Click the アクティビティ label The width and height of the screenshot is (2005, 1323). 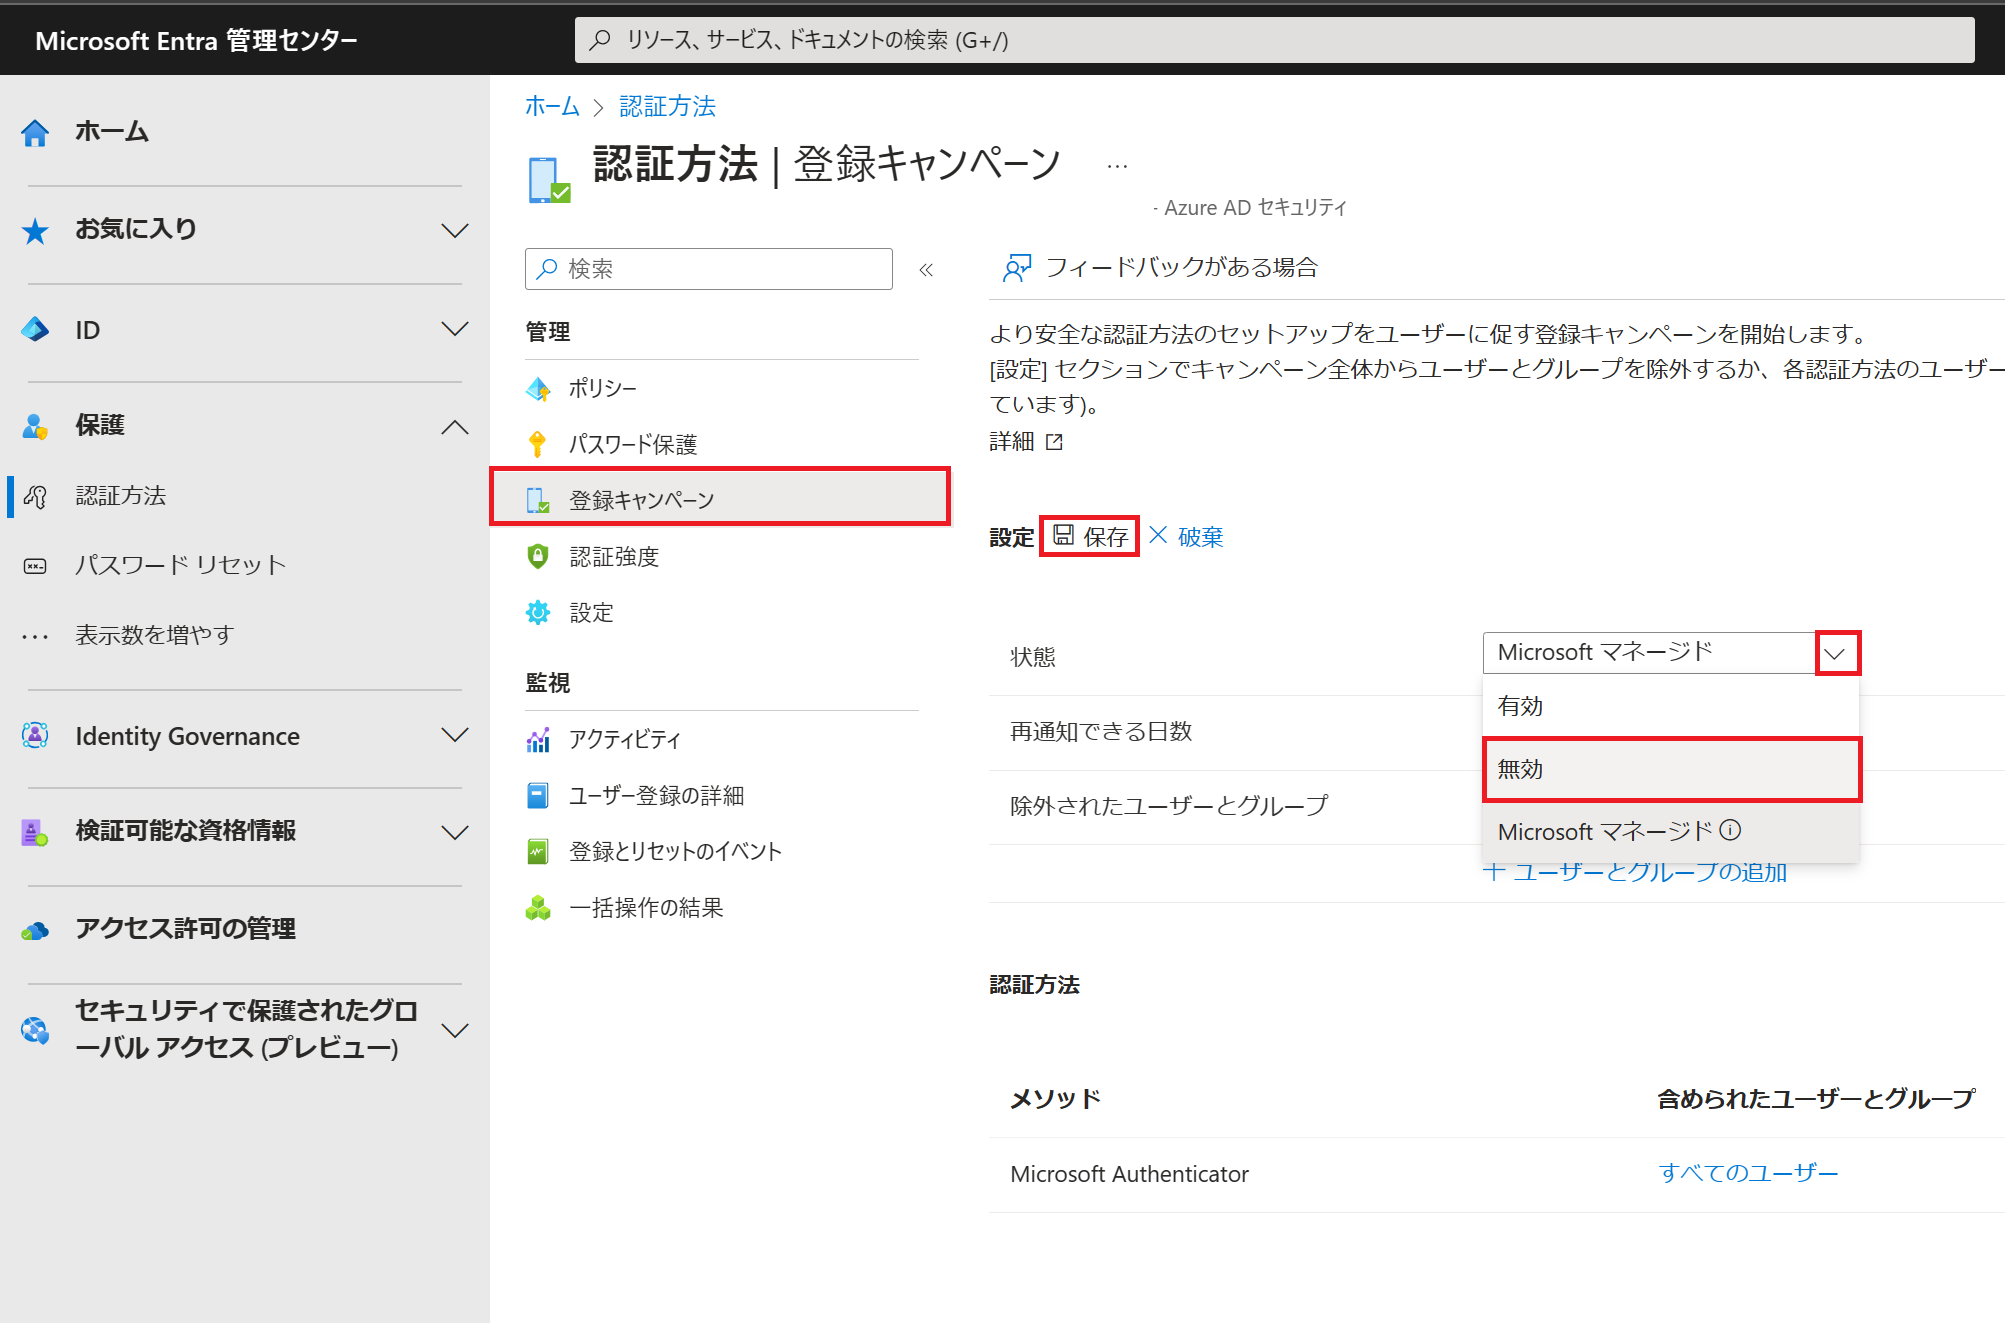(x=625, y=740)
